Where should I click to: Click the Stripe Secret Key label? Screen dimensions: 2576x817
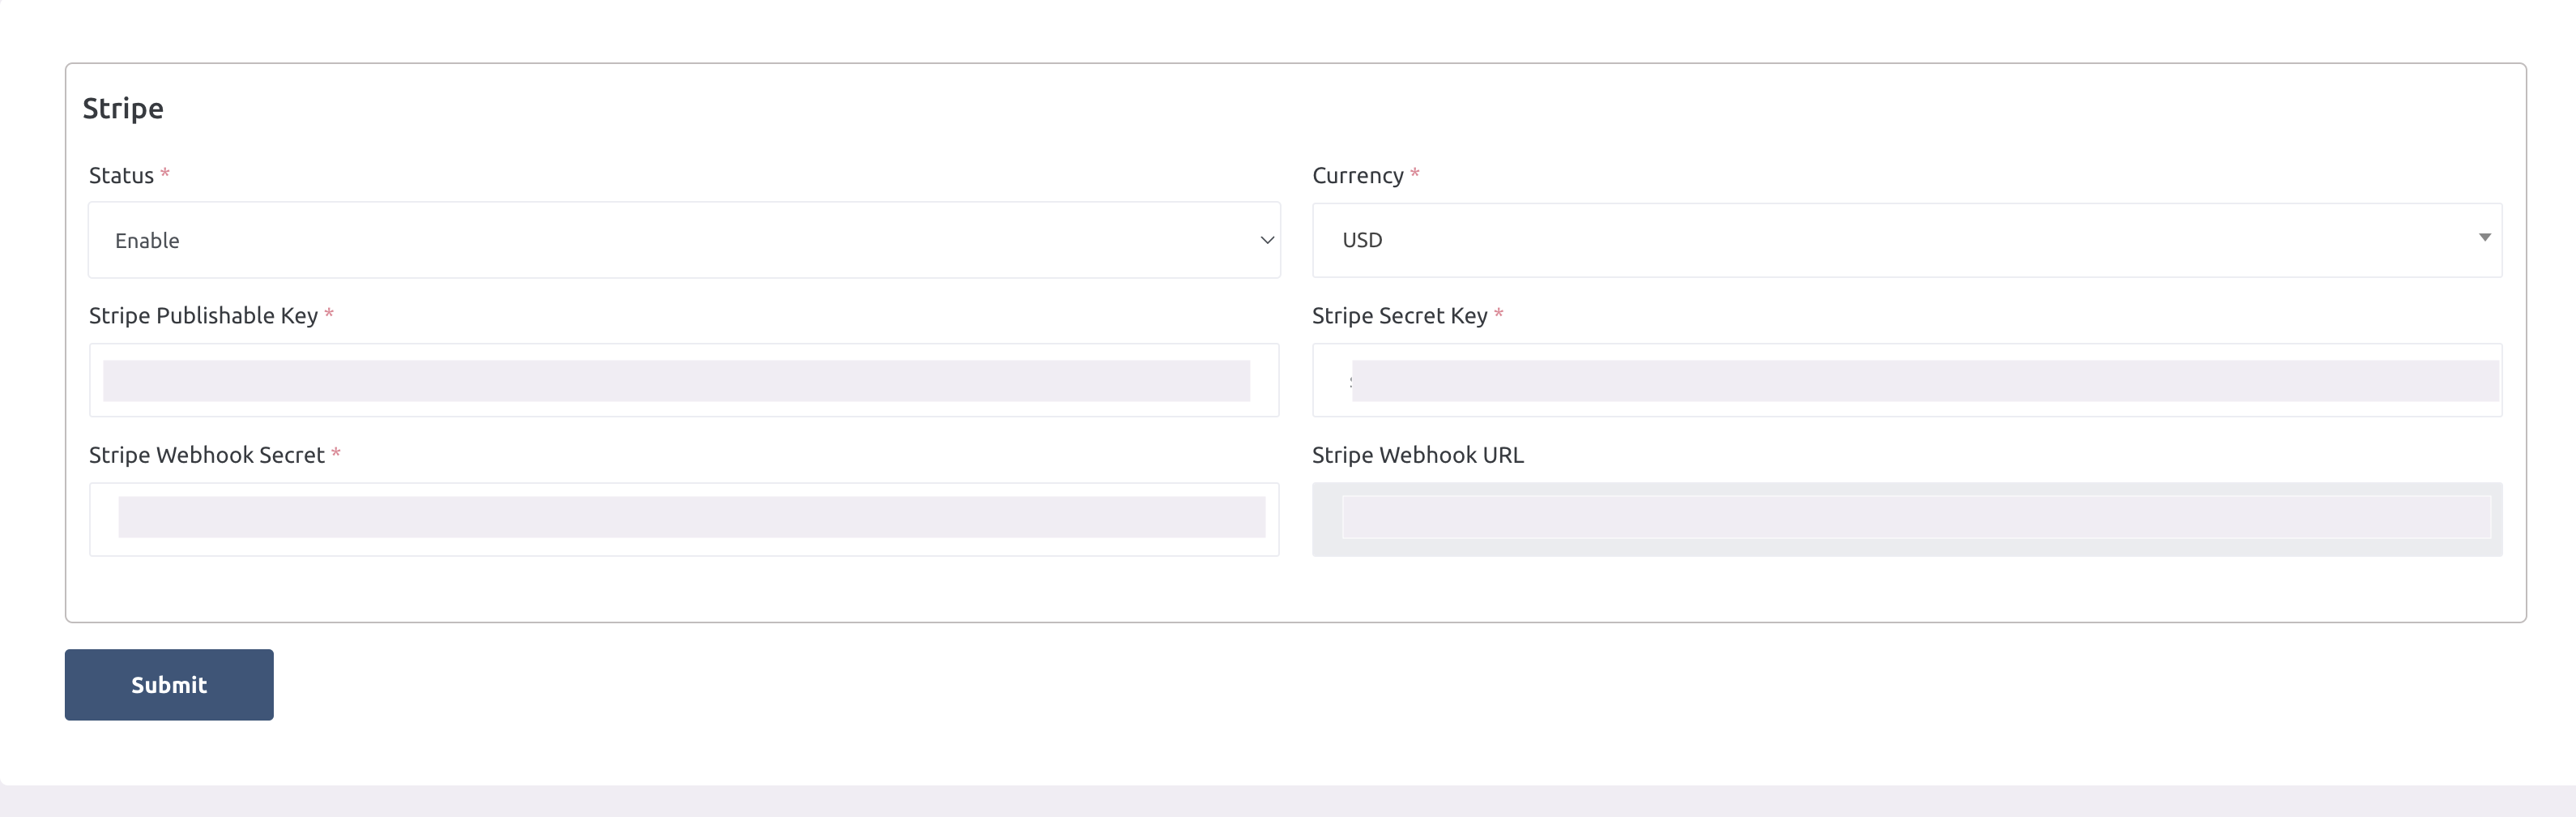tap(1399, 316)
